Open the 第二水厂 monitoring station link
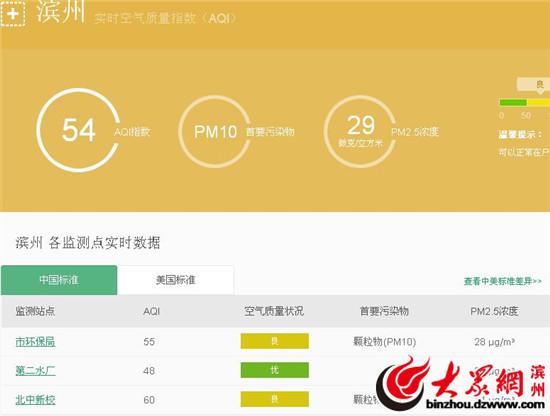 (x=35, y=370)
